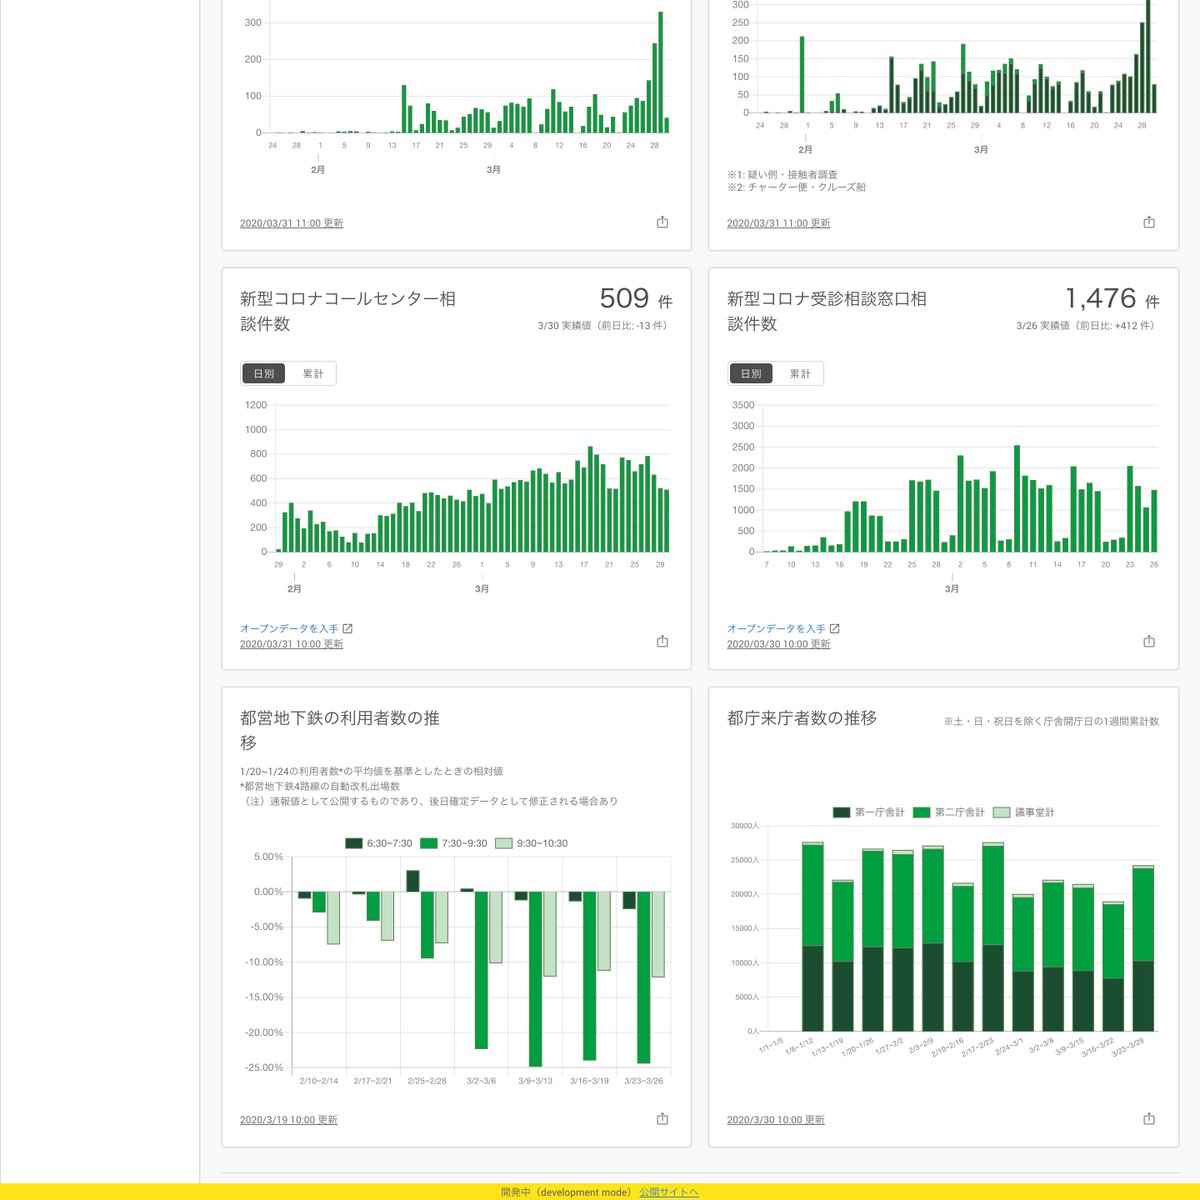The height and width of the screenshot is (1200, 1200).
Task: Click external-link icon beside call center open data link
Action: point(348,629)
